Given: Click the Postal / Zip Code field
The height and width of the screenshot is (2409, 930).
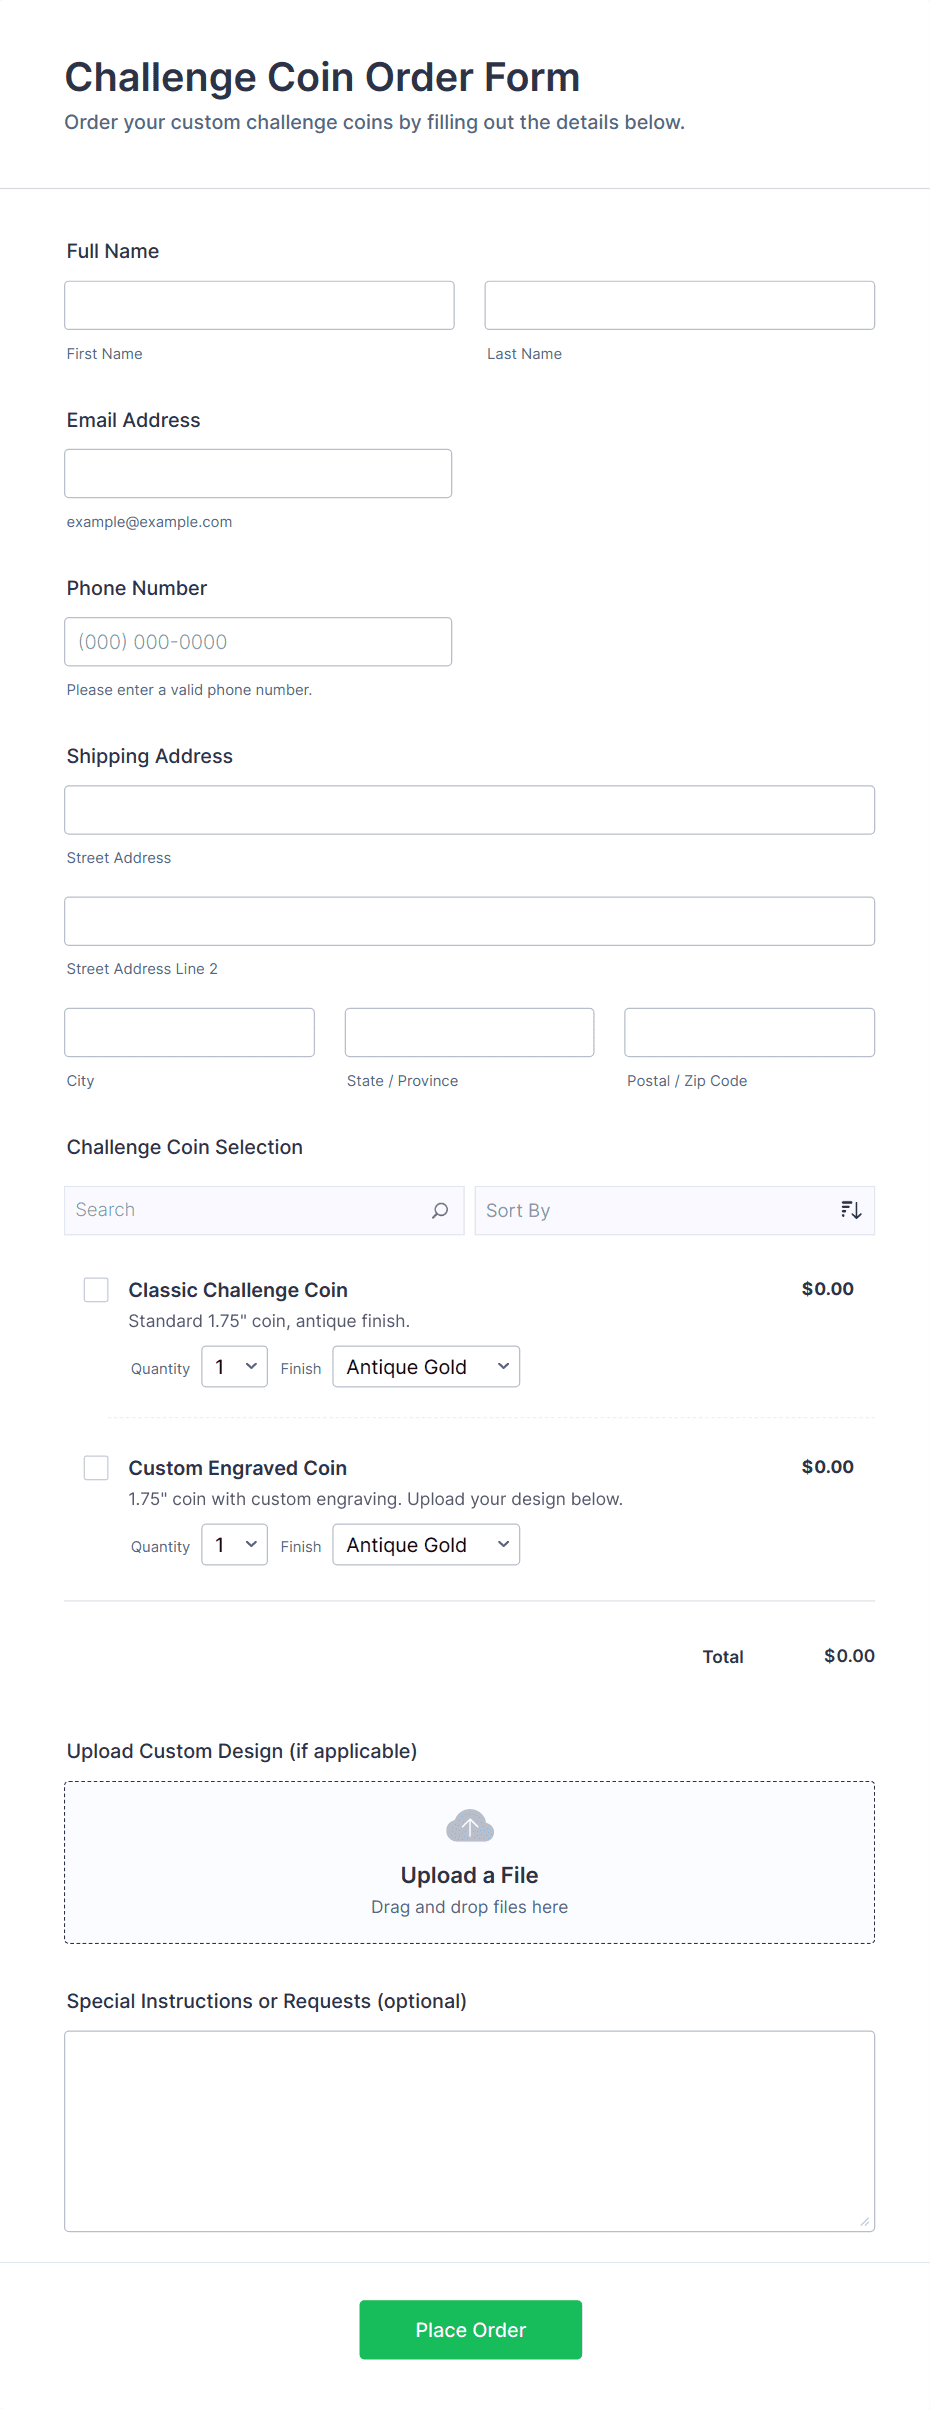Looking at the screenshot, I should pyautogui.click(x=748, y=1032).
